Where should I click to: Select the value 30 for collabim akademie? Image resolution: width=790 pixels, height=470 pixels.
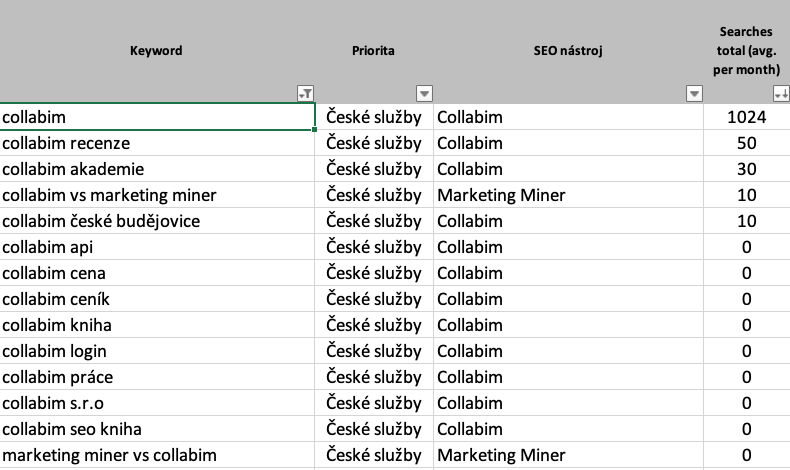[x=747, y=169]
